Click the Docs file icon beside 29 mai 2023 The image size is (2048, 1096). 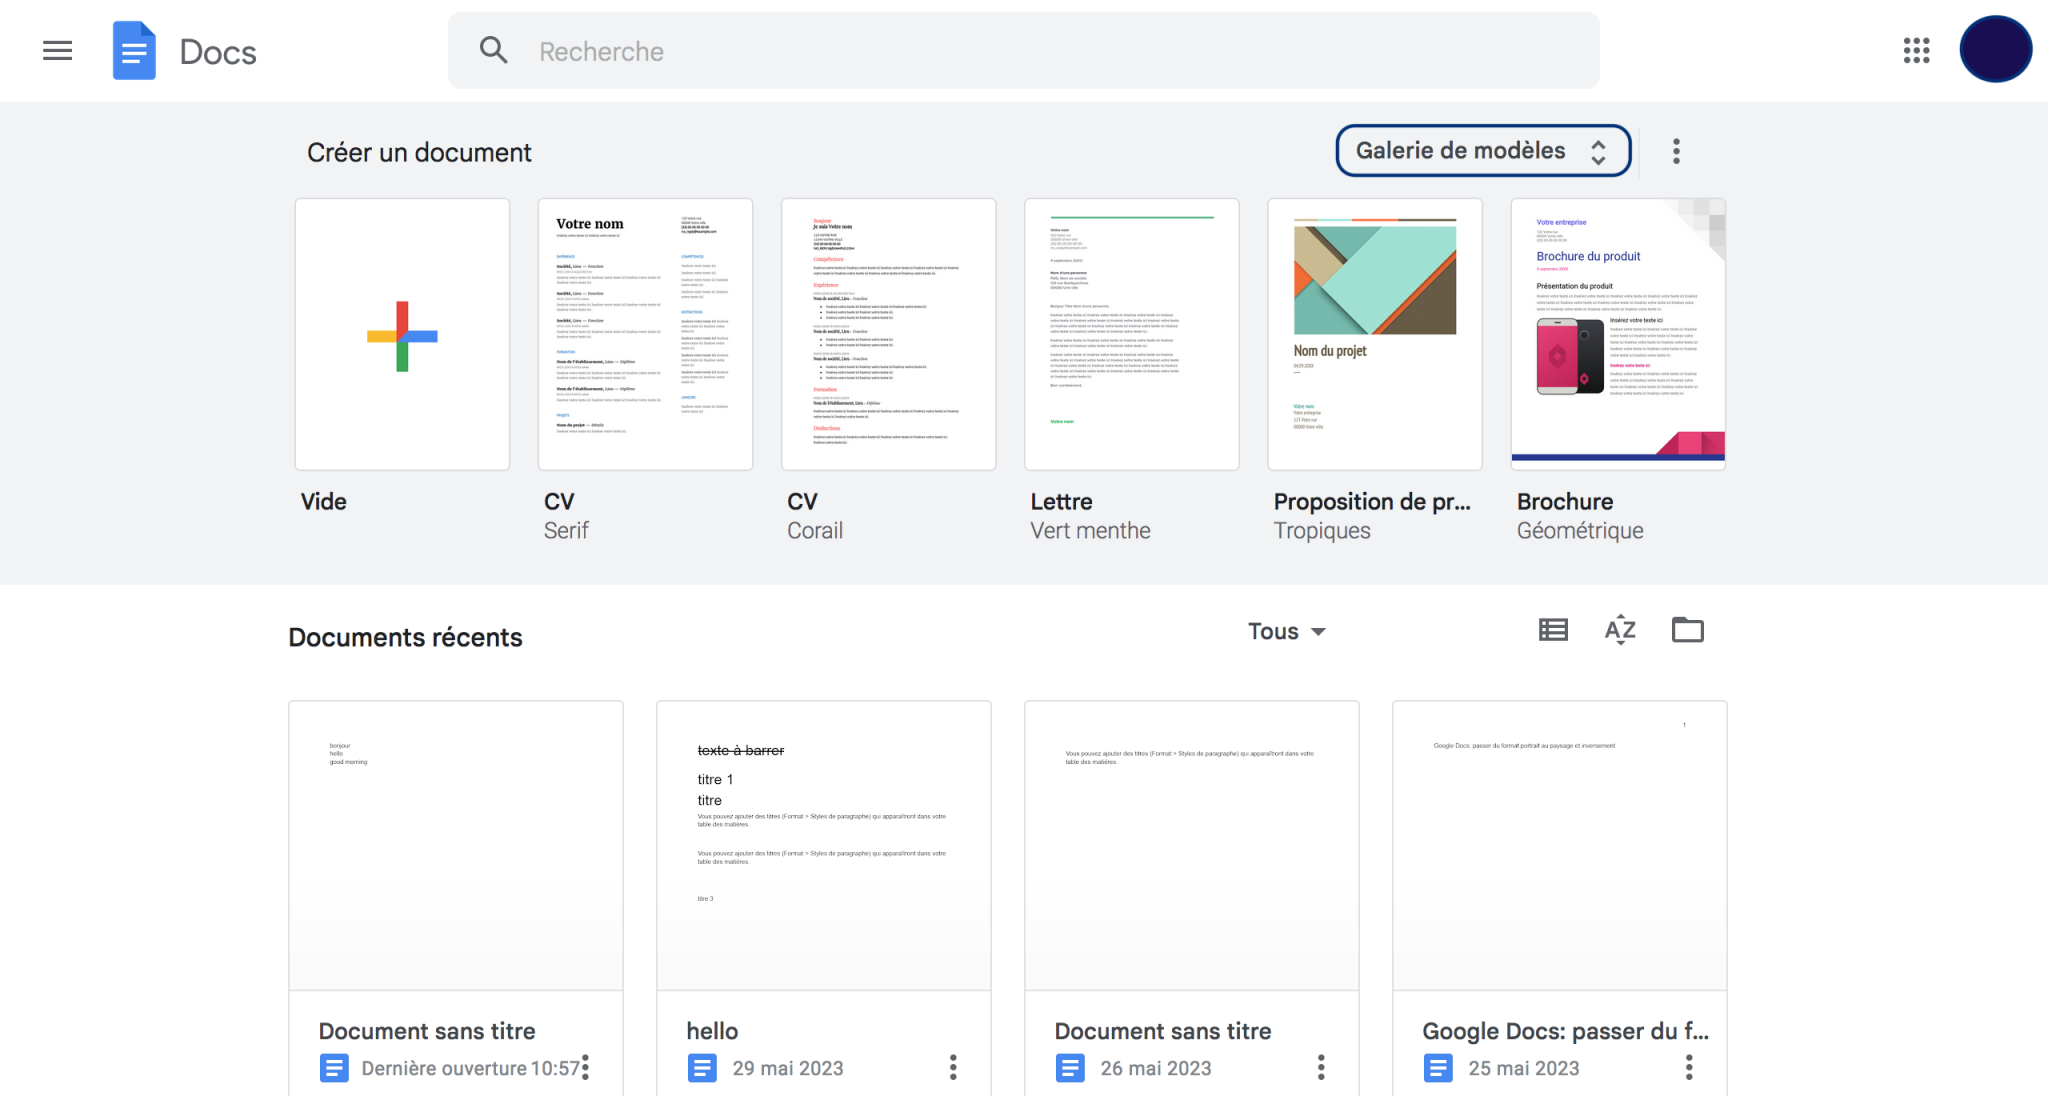click(702, 1068)
